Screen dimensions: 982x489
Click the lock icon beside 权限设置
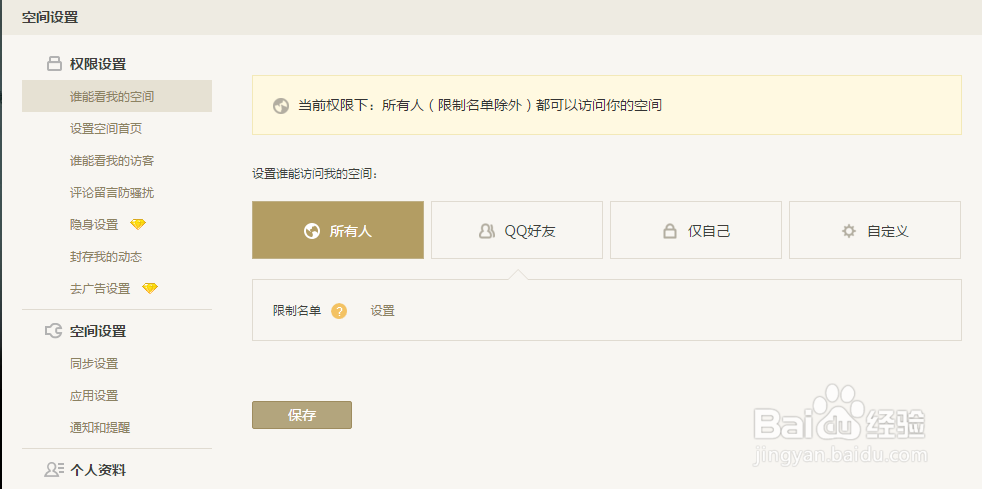[x=54, y=64]
